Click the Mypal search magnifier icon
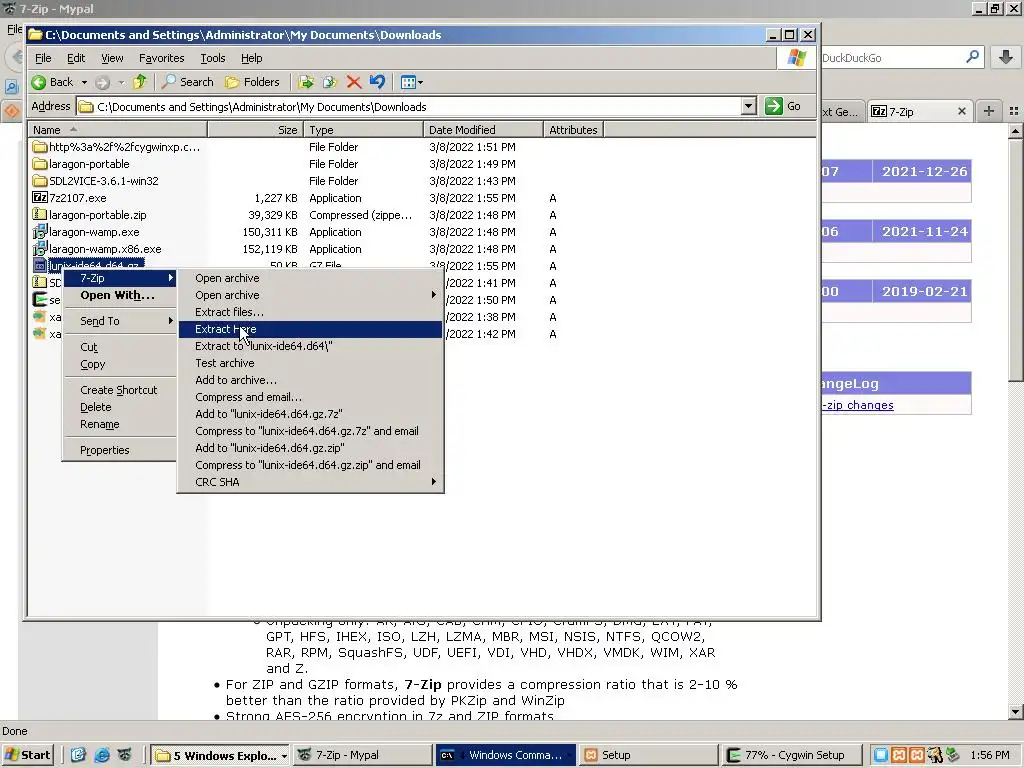The width and height of the screenshot is (1024, 768). (x=972, y=57)
